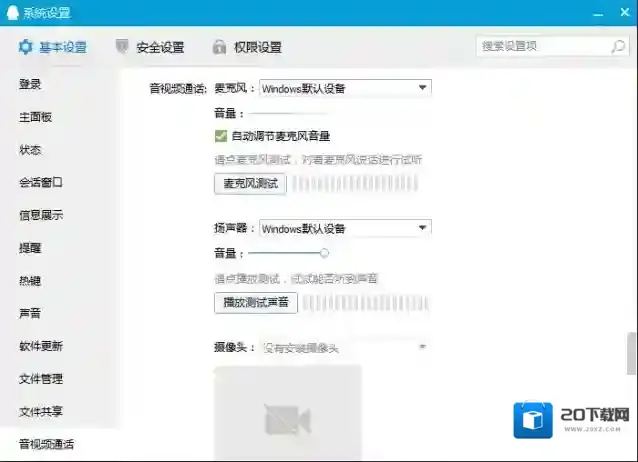Click the QQ logo in title bar
The height and width of the screenshot is (462, 638).
pyautogui.click(x=11, y=12)
